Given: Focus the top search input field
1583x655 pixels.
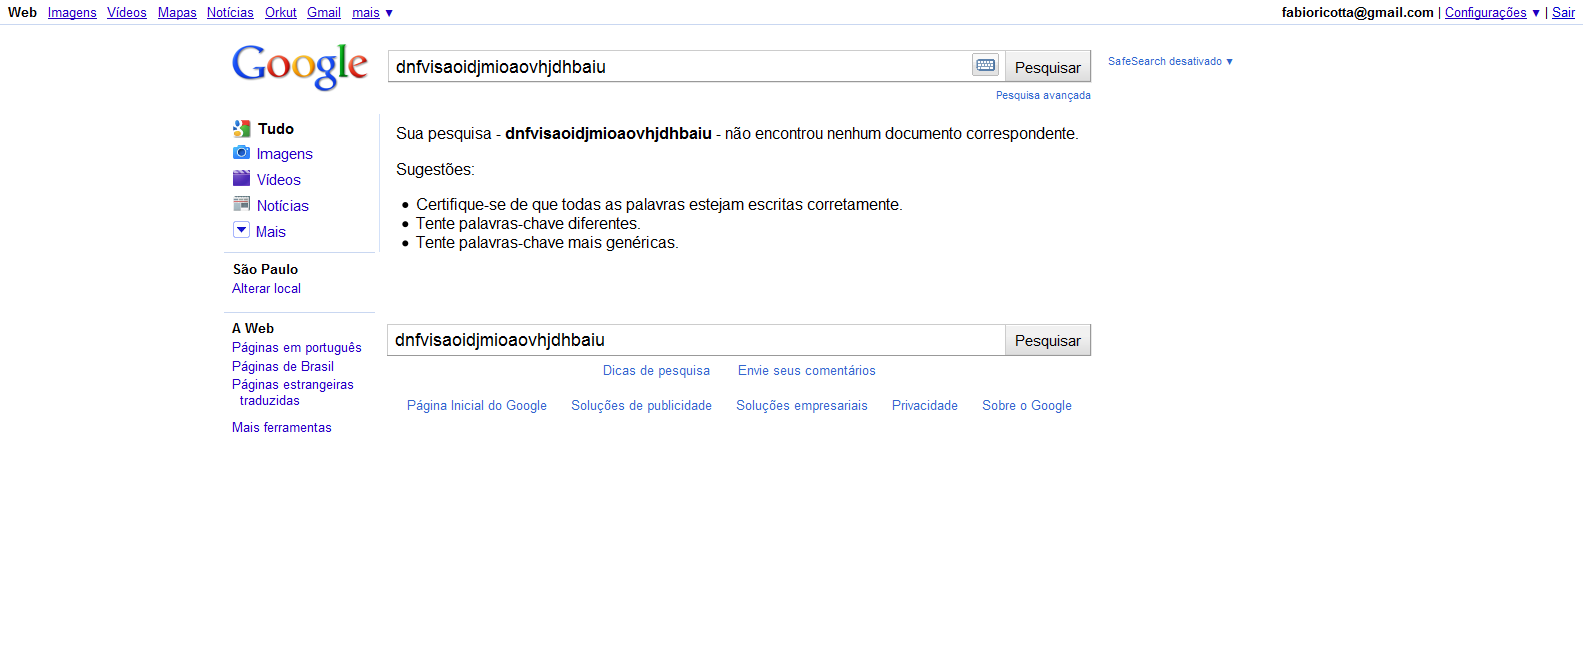Looking at the screenshot, I should point(680,67).
